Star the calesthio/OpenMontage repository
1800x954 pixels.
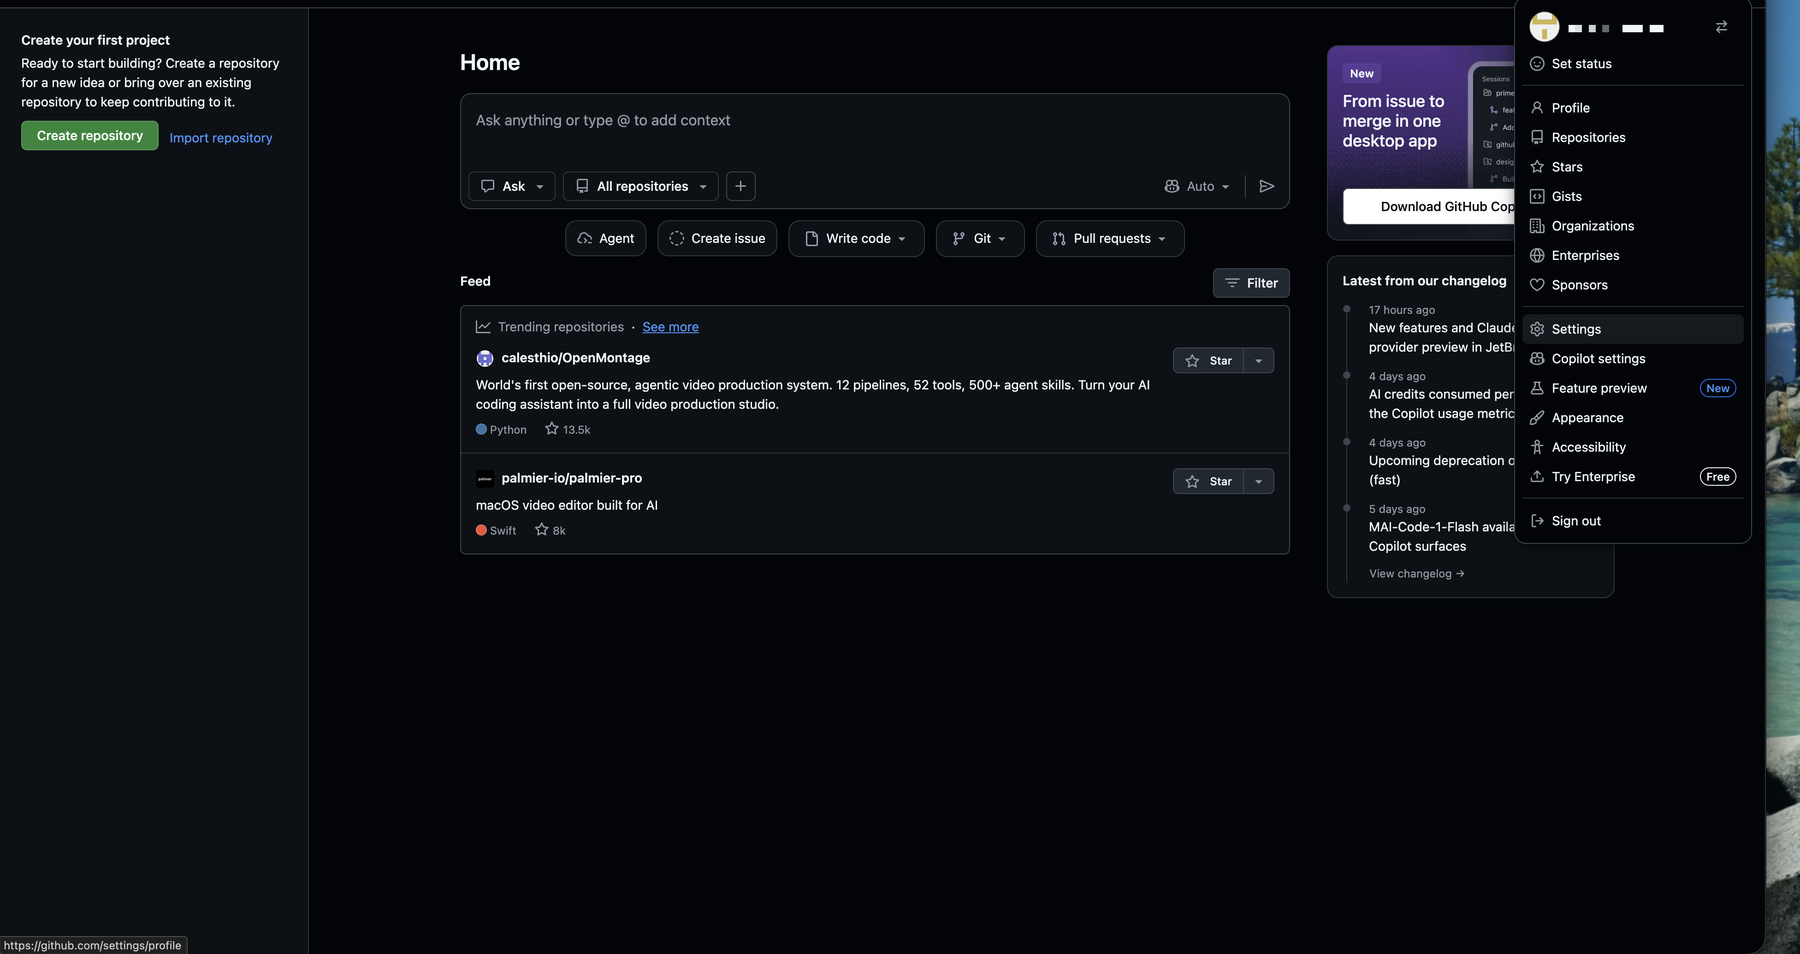click(1208, 361)
